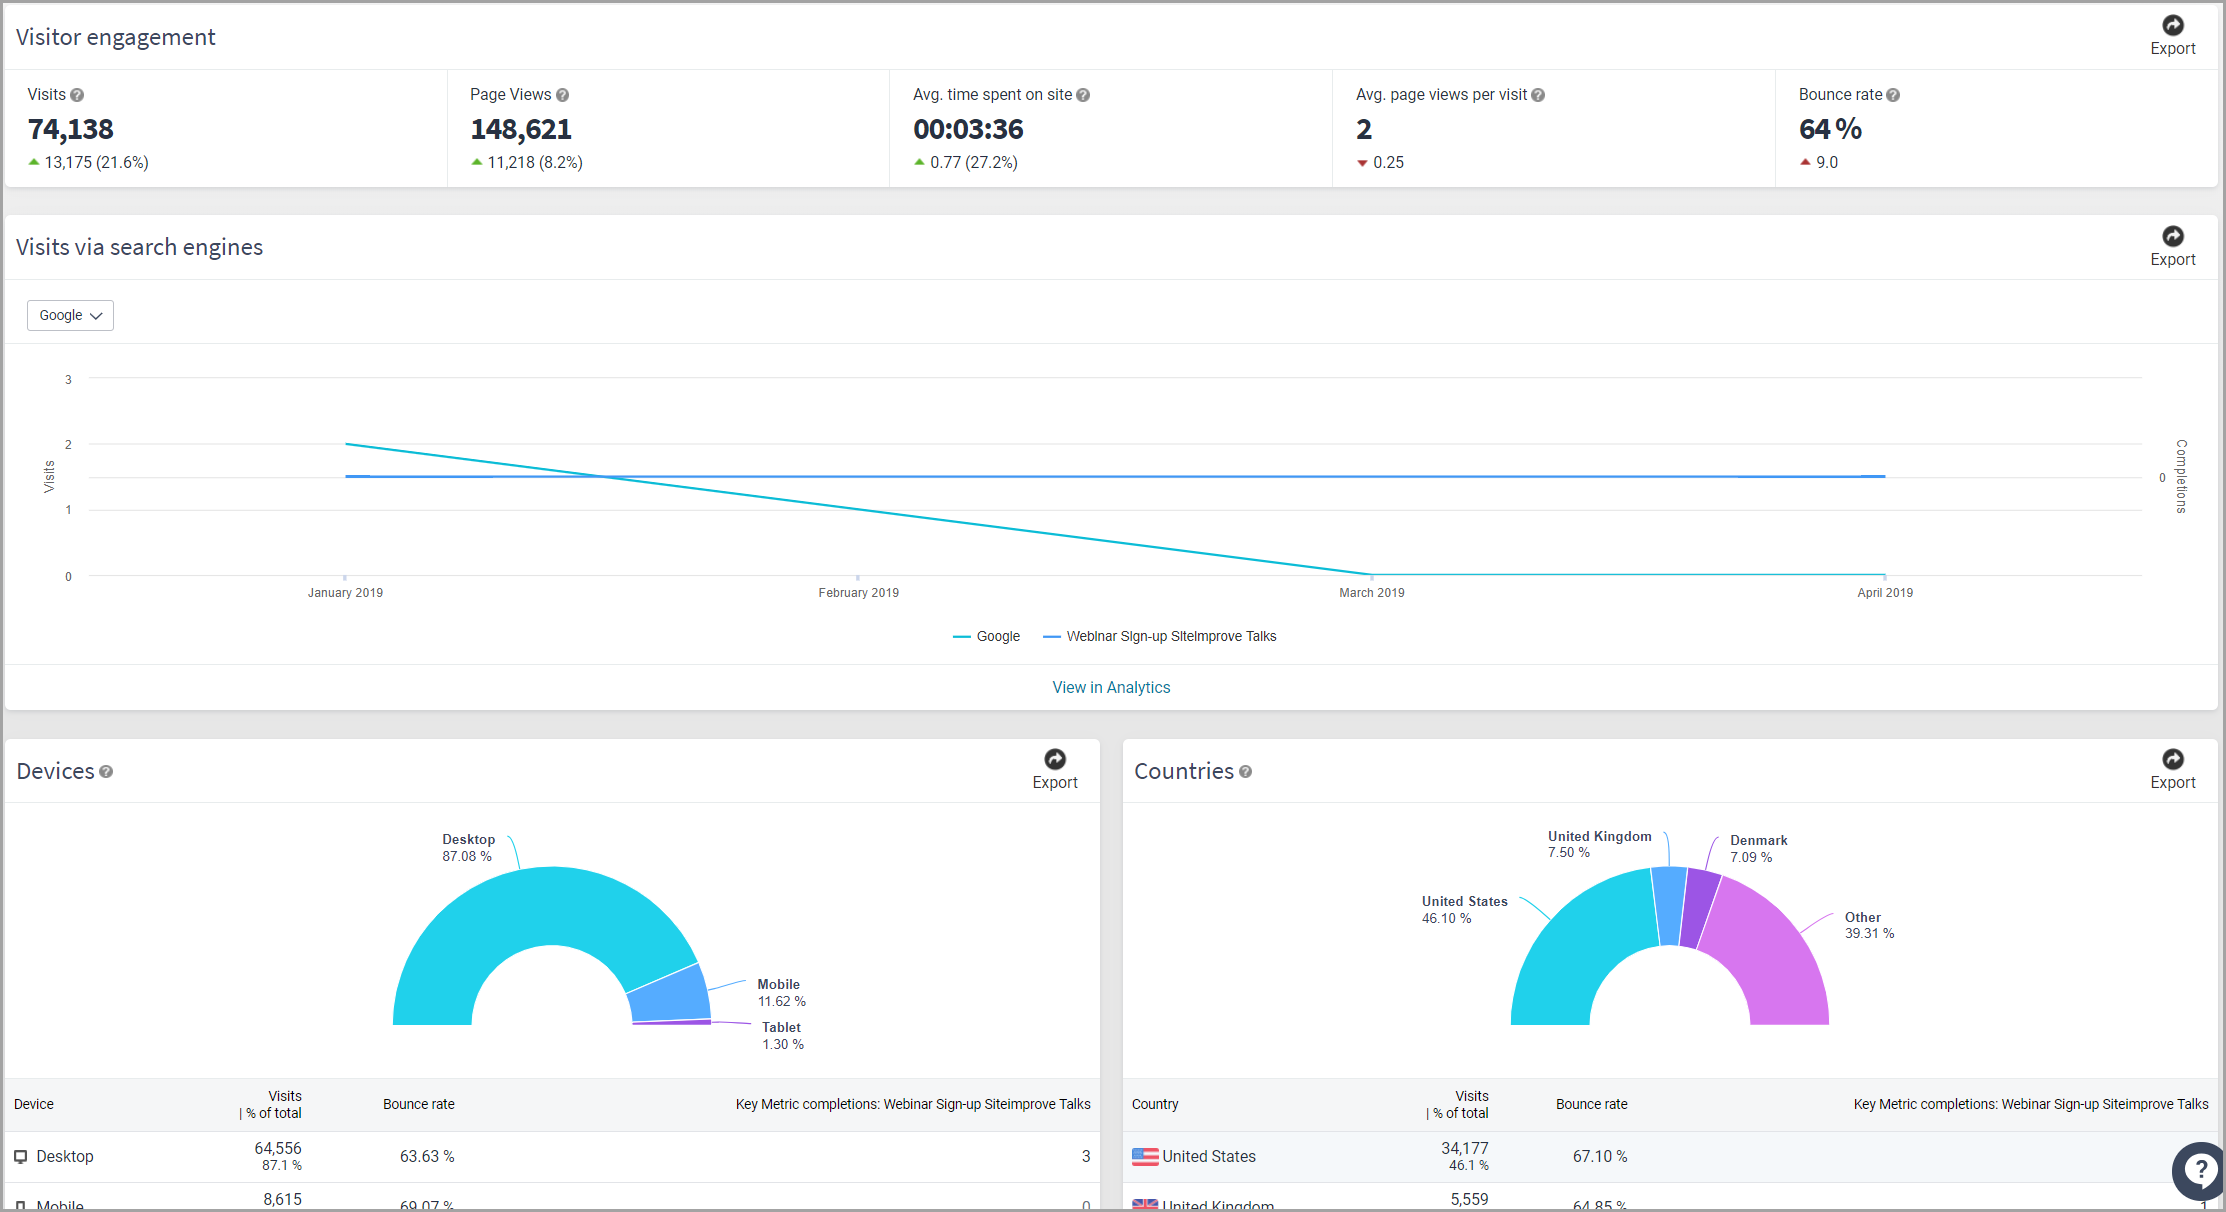Viewport: 2226px width, 1212px height.
Task: Sort Devices table by Device column
Action: pos(34,1104)
